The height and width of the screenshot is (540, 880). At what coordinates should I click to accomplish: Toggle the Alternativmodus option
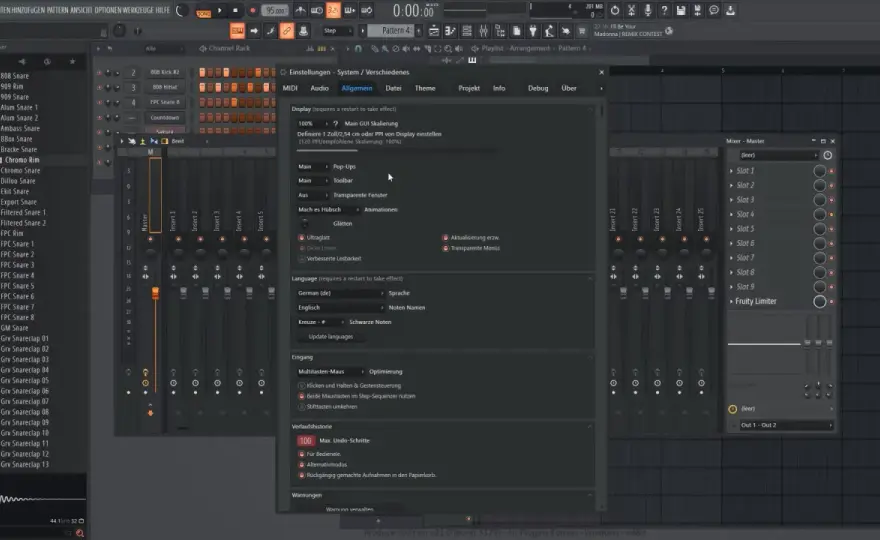coord(302,465)
